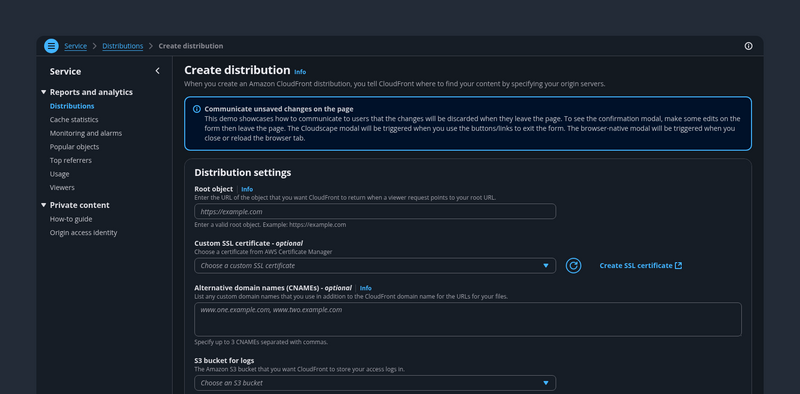
Task: Collapse the Service side navigation panel
Action: coord(157,71)
